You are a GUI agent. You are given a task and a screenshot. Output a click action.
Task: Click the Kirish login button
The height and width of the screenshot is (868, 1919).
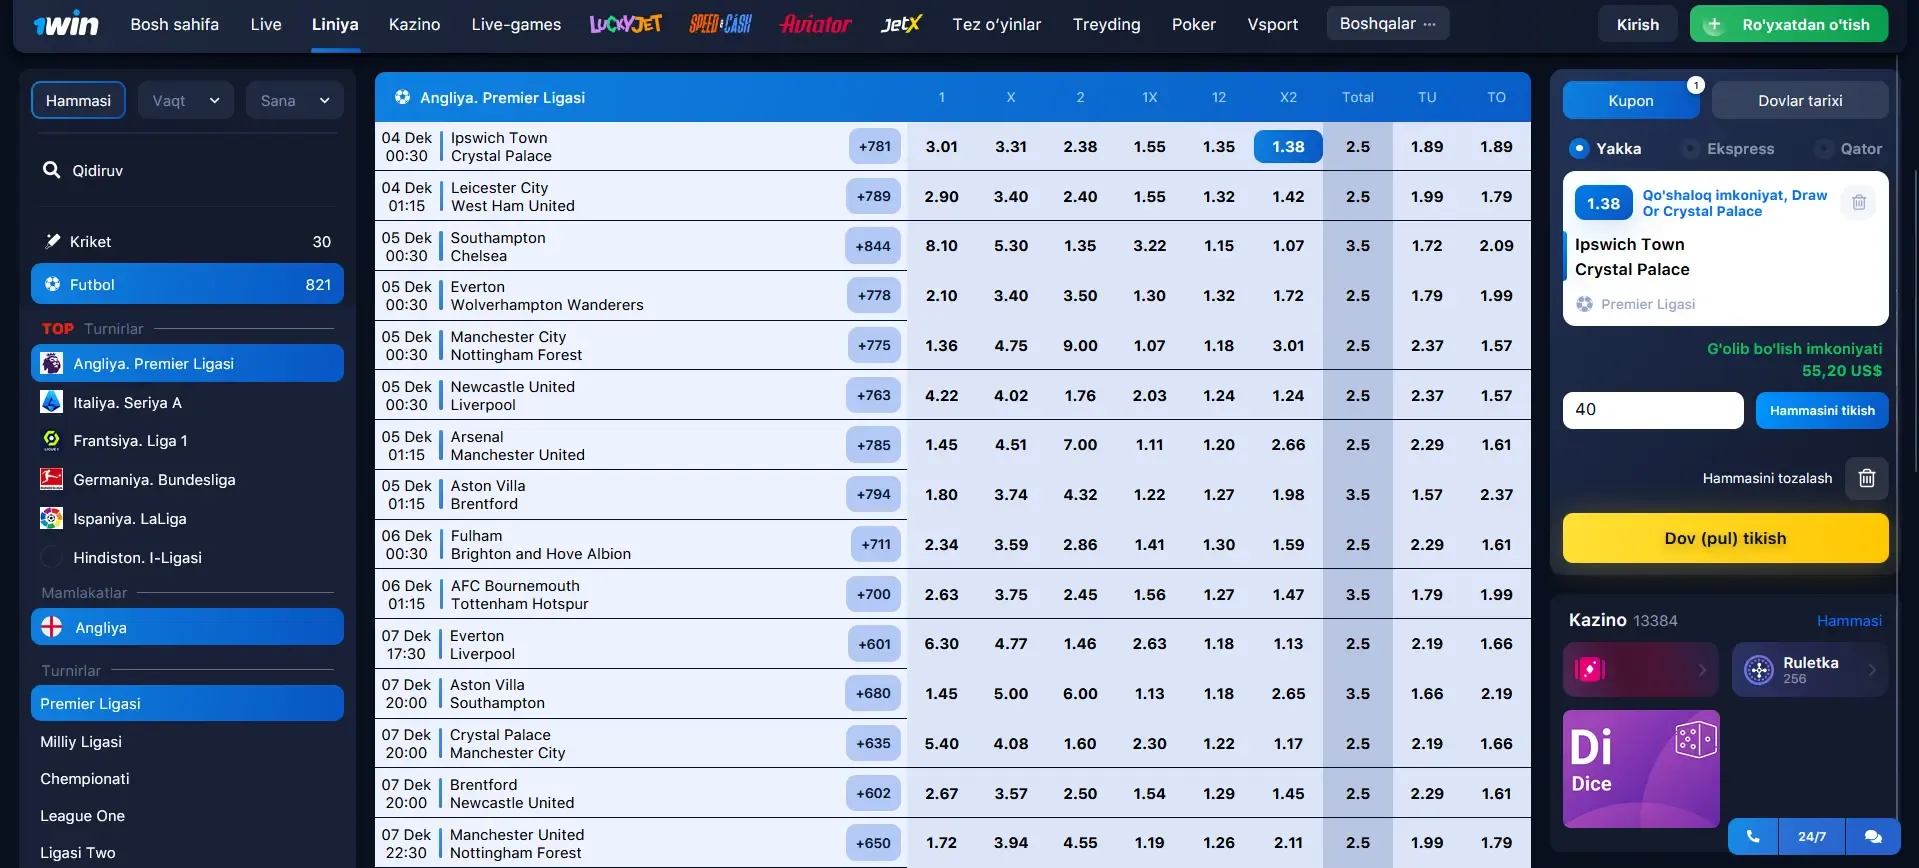point(1637,24)
